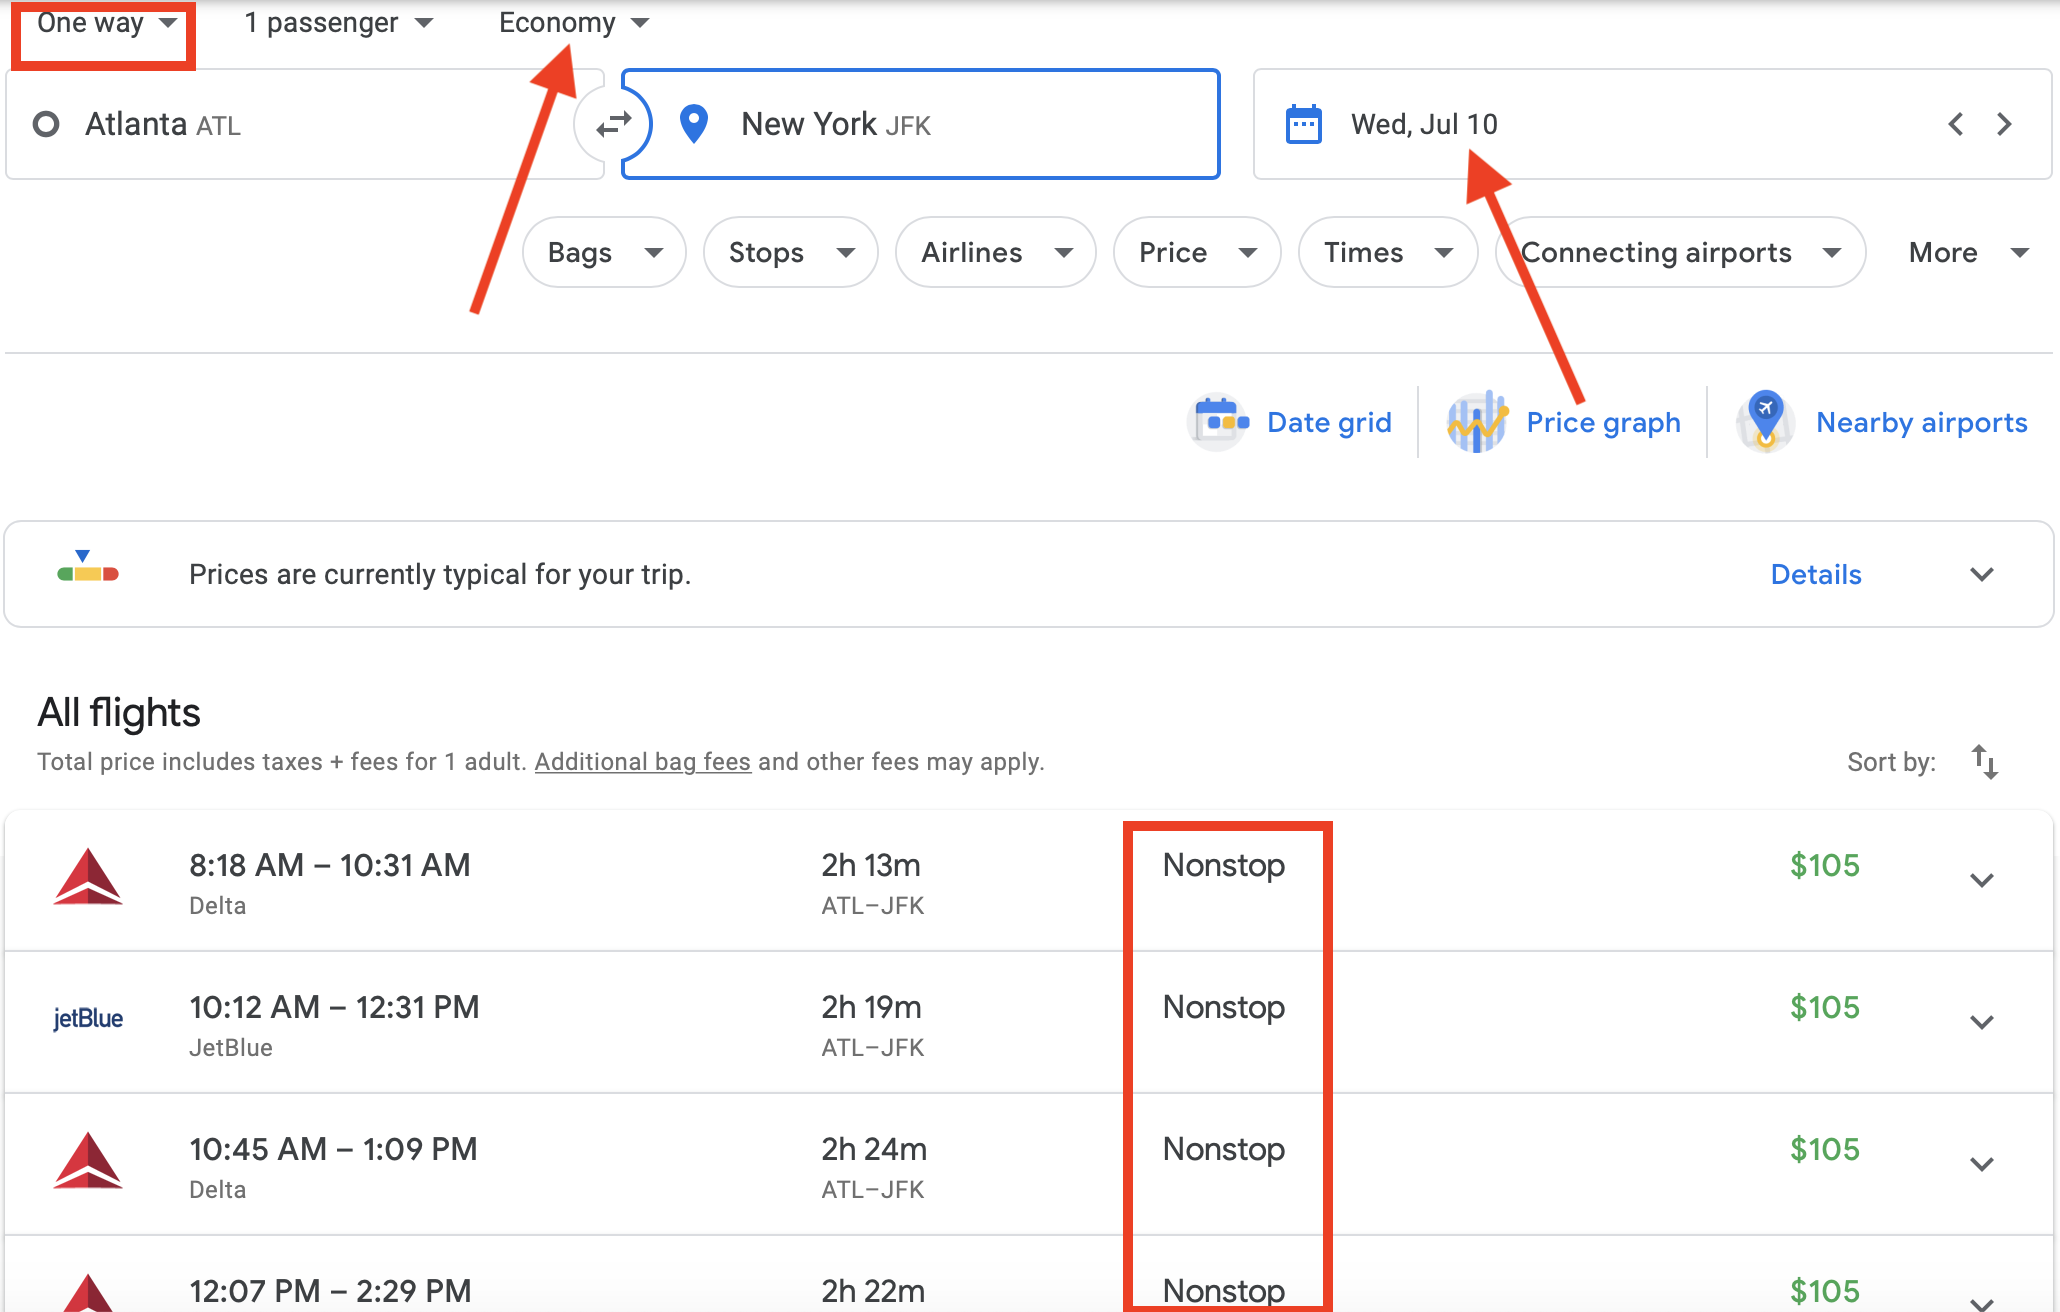
Task: Click the New York JFK destination field
Action: point(920,124)
